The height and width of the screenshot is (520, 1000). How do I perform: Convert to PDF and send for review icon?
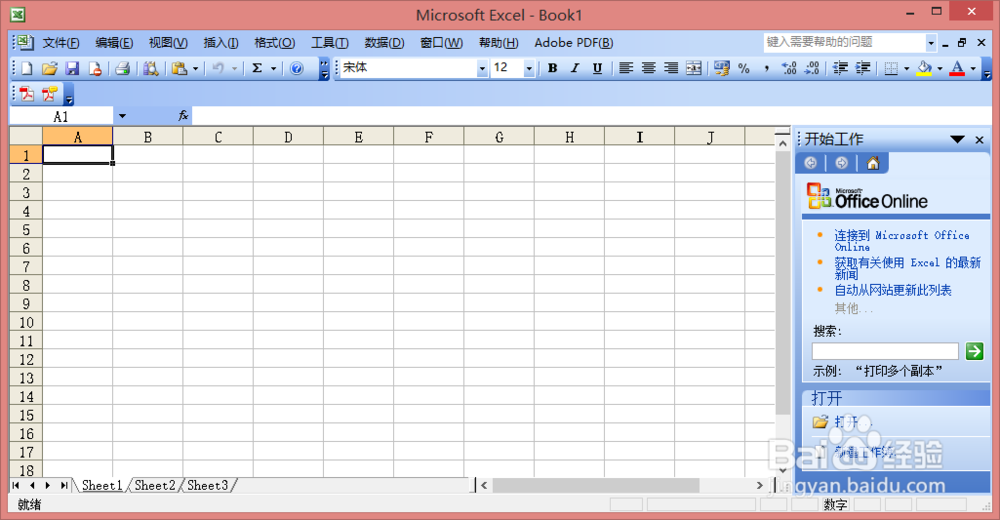49,94
